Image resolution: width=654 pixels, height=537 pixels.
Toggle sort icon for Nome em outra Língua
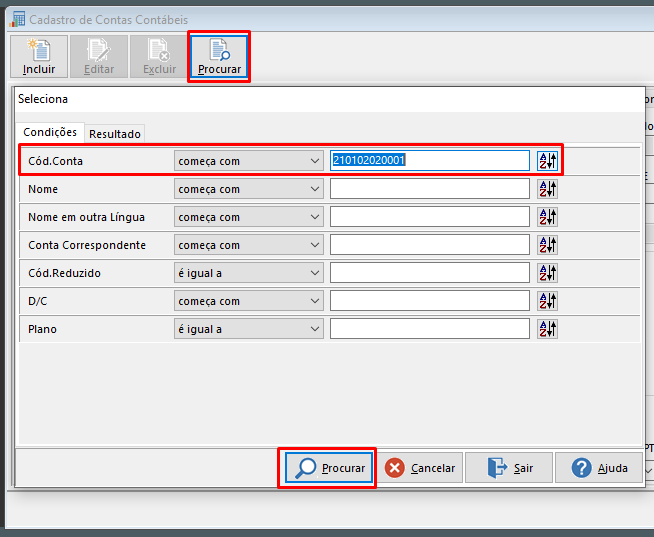(x=547, y=217)
